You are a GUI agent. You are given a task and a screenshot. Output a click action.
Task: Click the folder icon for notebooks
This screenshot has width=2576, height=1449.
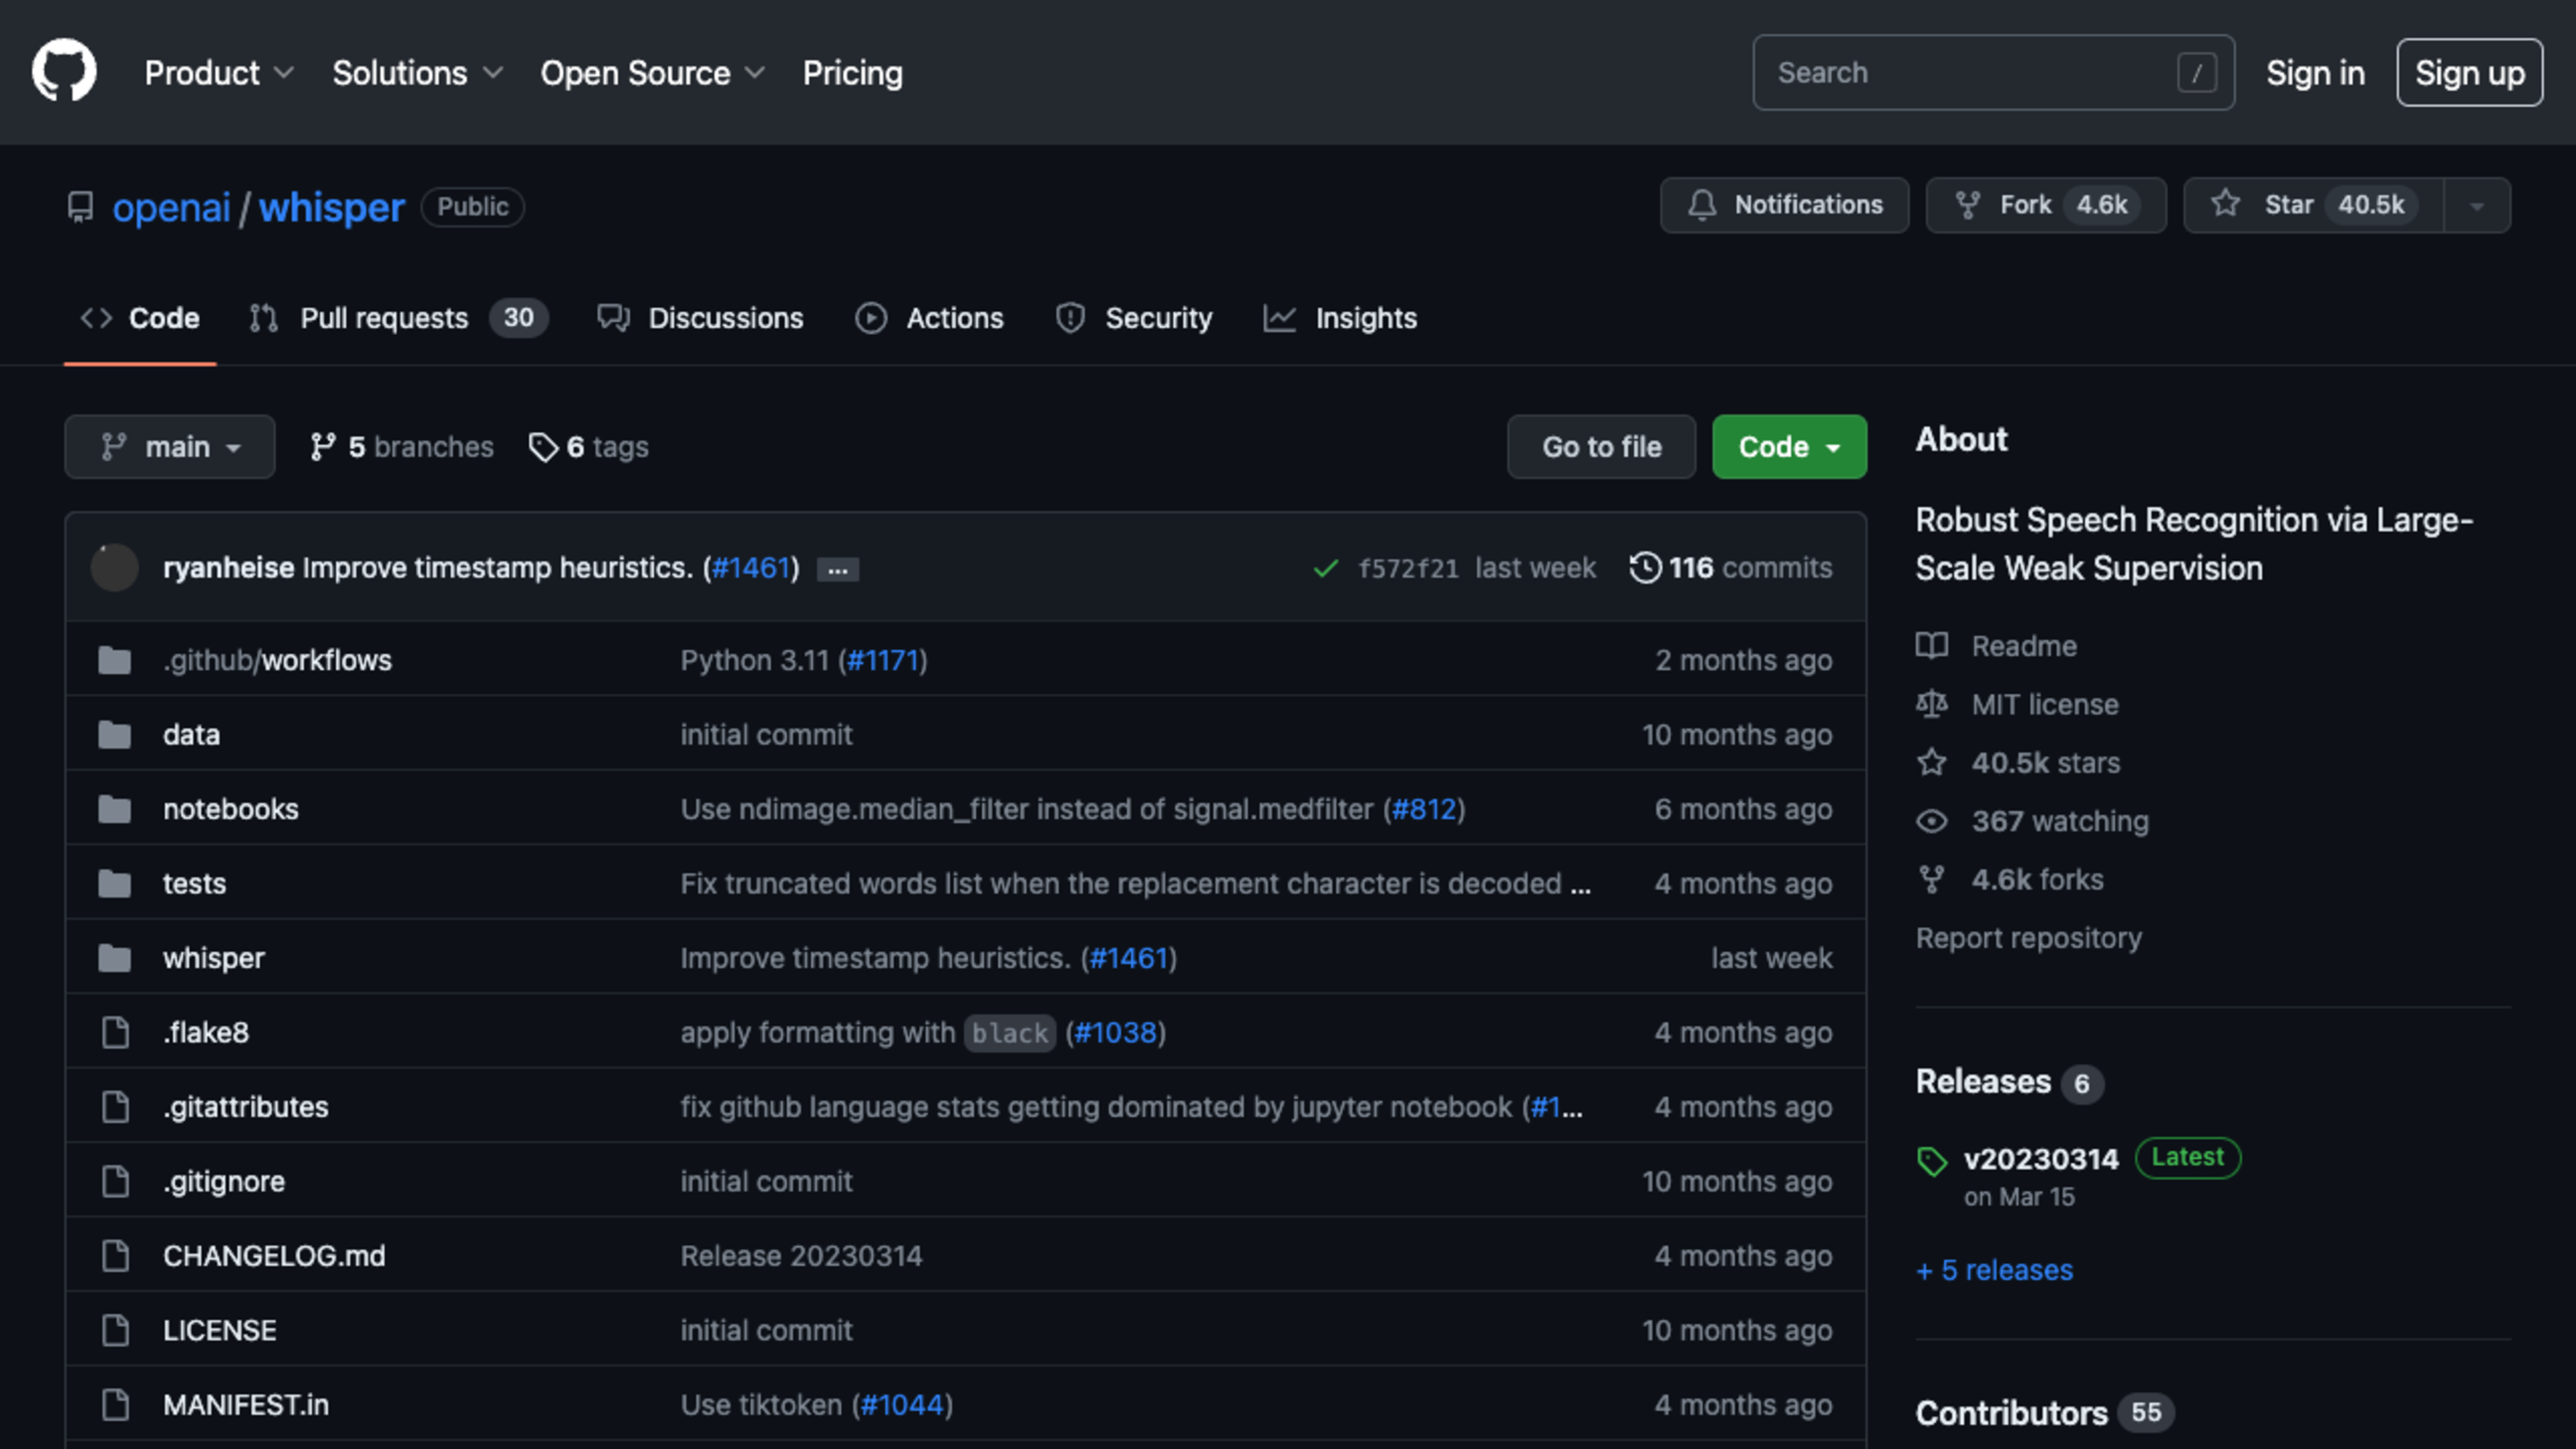coord(115,809)
